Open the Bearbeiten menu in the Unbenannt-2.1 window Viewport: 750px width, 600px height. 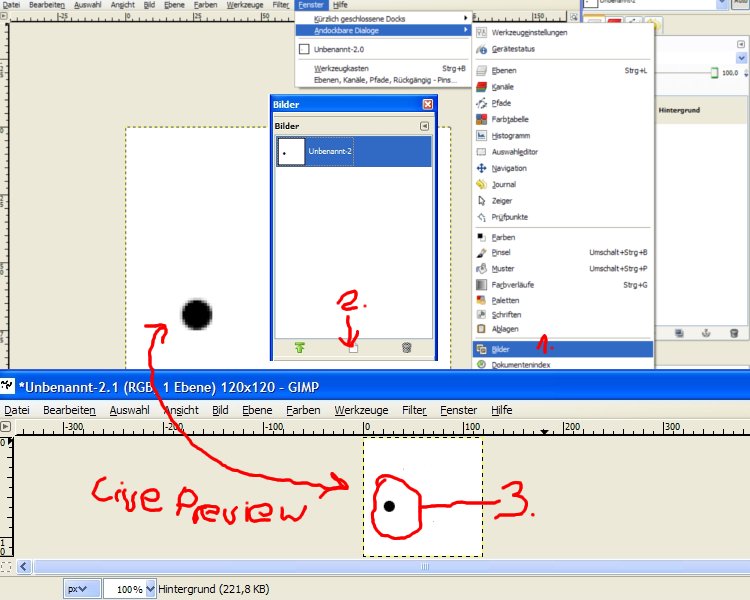point(69,410)
